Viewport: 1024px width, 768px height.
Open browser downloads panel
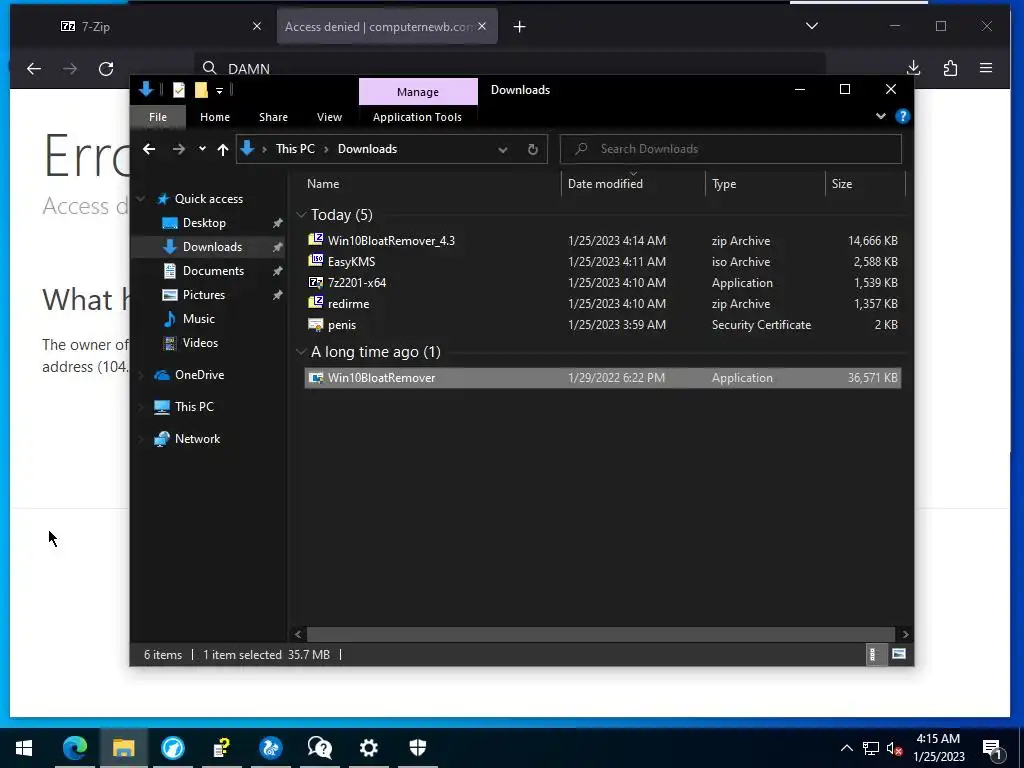coord(914,68)
